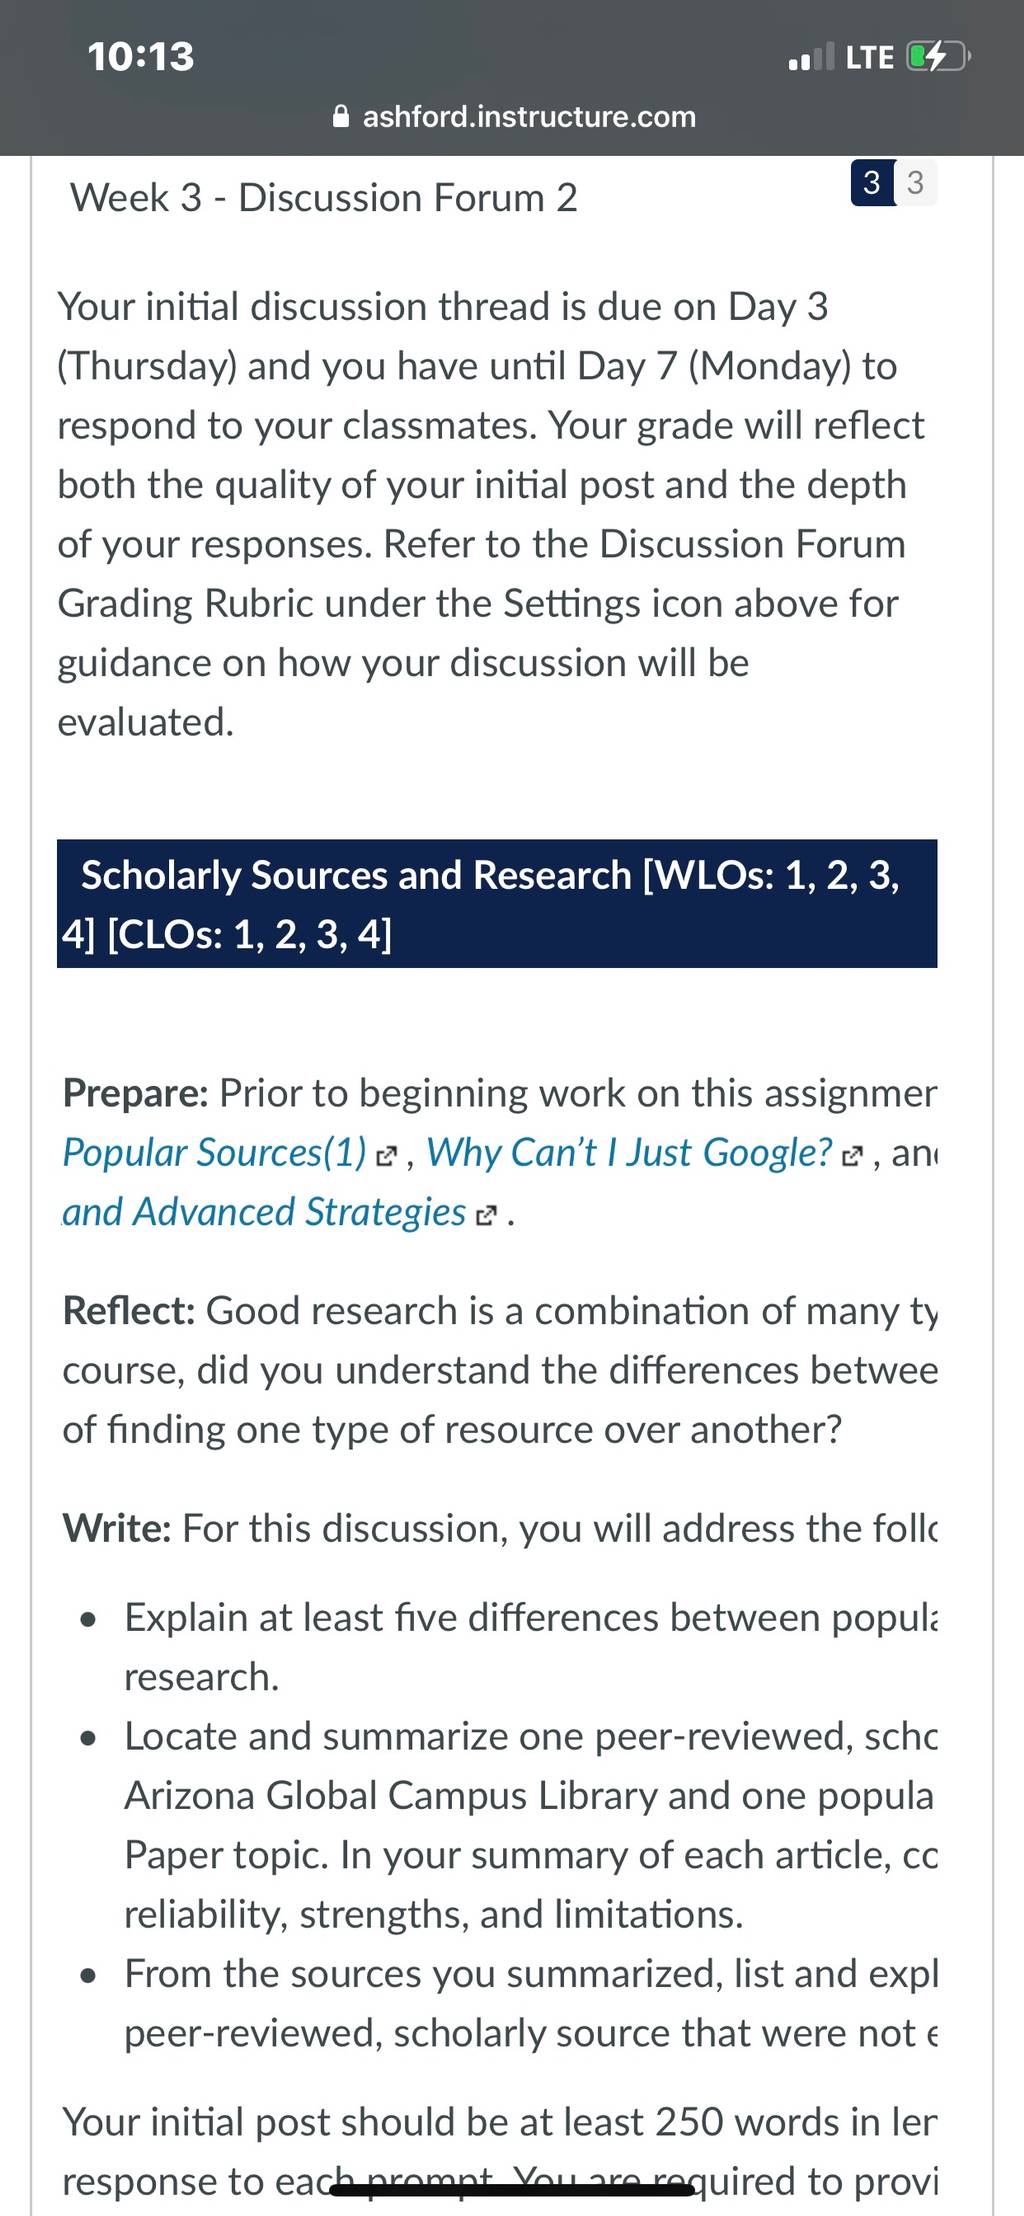Tap the battery charging icon

coord(937,57)
